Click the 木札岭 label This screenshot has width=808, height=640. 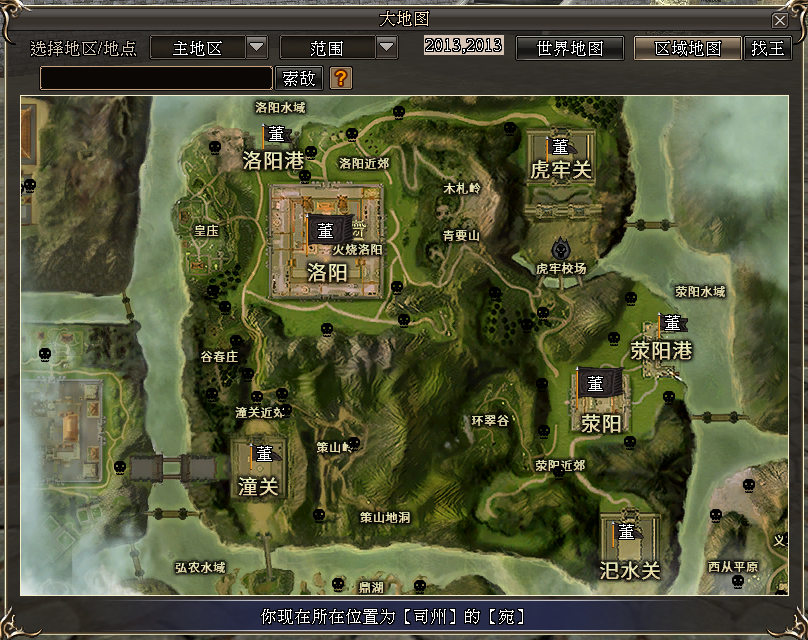point(462,189)
